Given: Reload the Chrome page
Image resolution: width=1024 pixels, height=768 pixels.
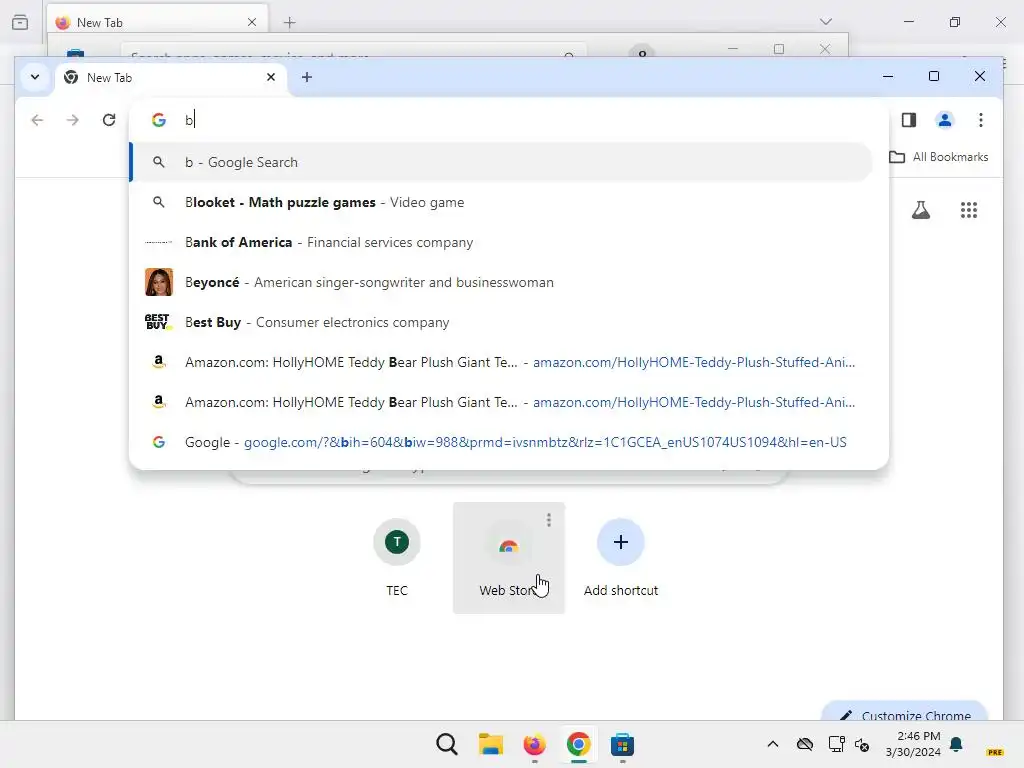Looking at the screenshot, I should click(x=109, y=120).
